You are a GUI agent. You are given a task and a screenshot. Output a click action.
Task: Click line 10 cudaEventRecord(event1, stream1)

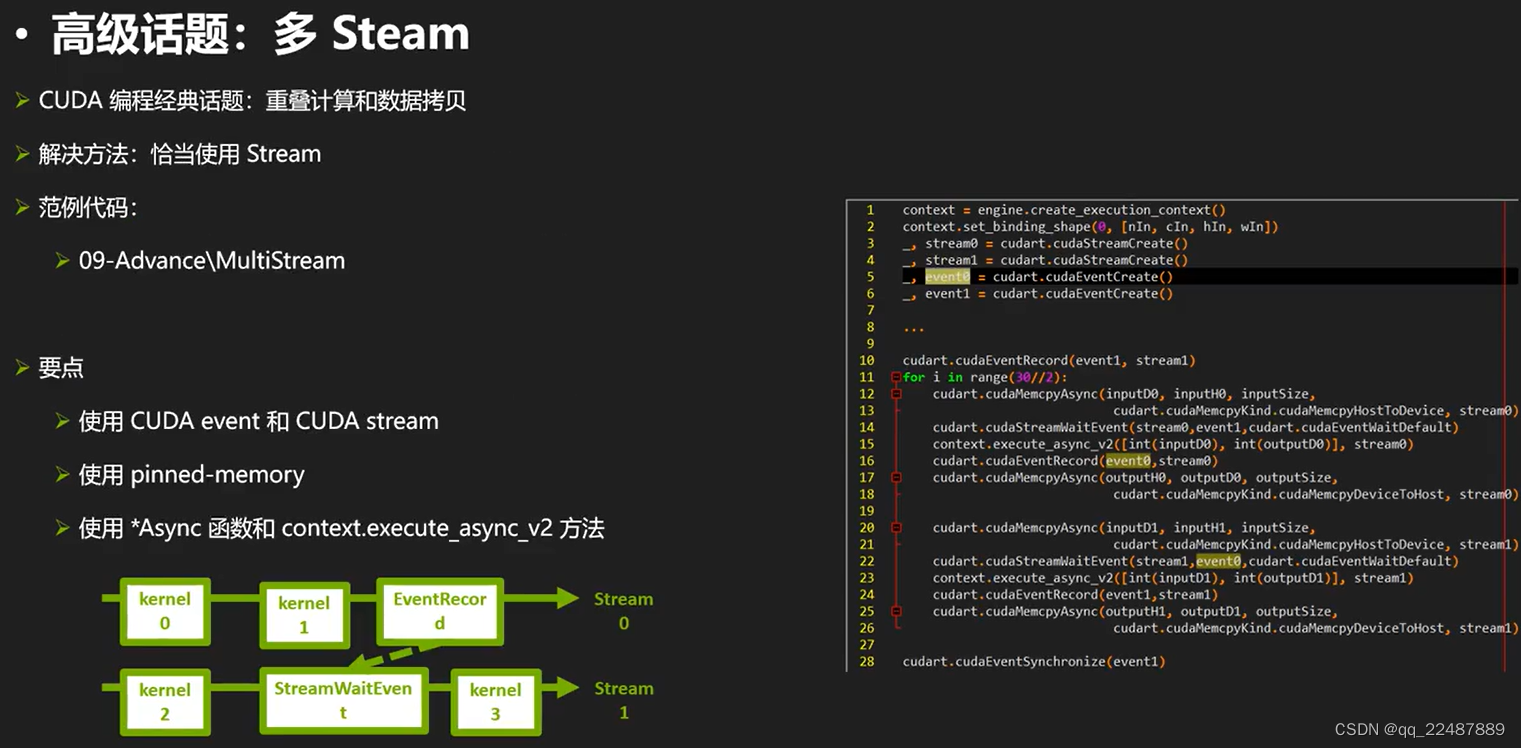click(x=1049, y=360)
